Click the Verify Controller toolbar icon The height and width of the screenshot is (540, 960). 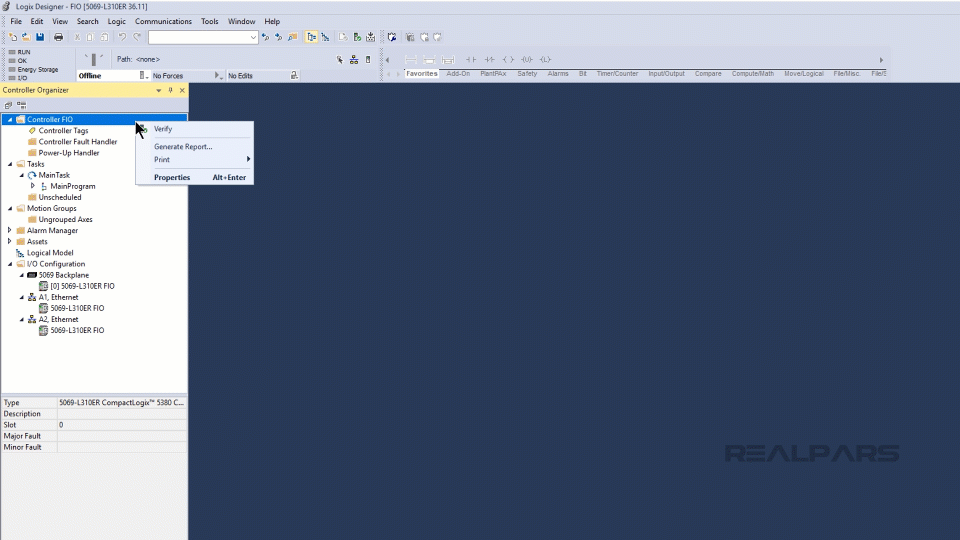click(357, 37)
